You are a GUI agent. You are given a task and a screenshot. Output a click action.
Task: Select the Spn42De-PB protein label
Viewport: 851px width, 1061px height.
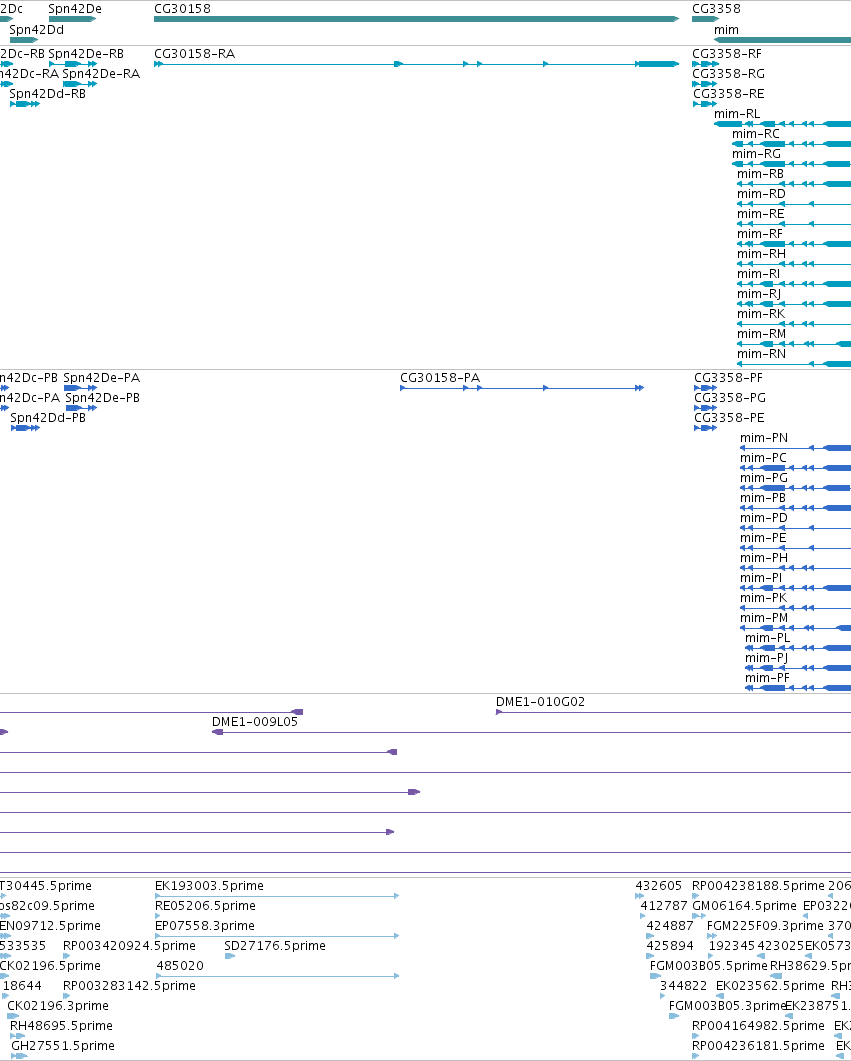[103, 397]
